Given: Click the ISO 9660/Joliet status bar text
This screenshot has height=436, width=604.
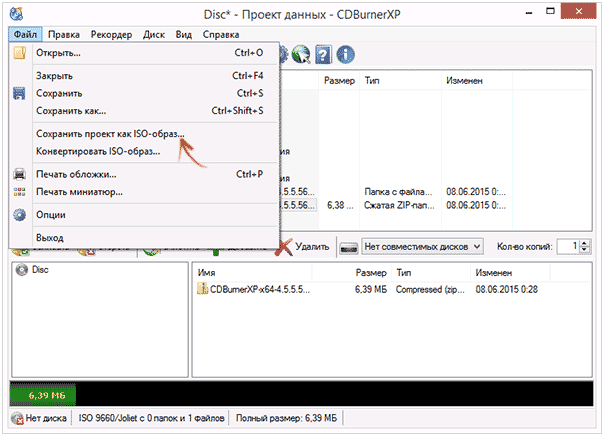Looking at the screenshot, I should tap(151, 418).
